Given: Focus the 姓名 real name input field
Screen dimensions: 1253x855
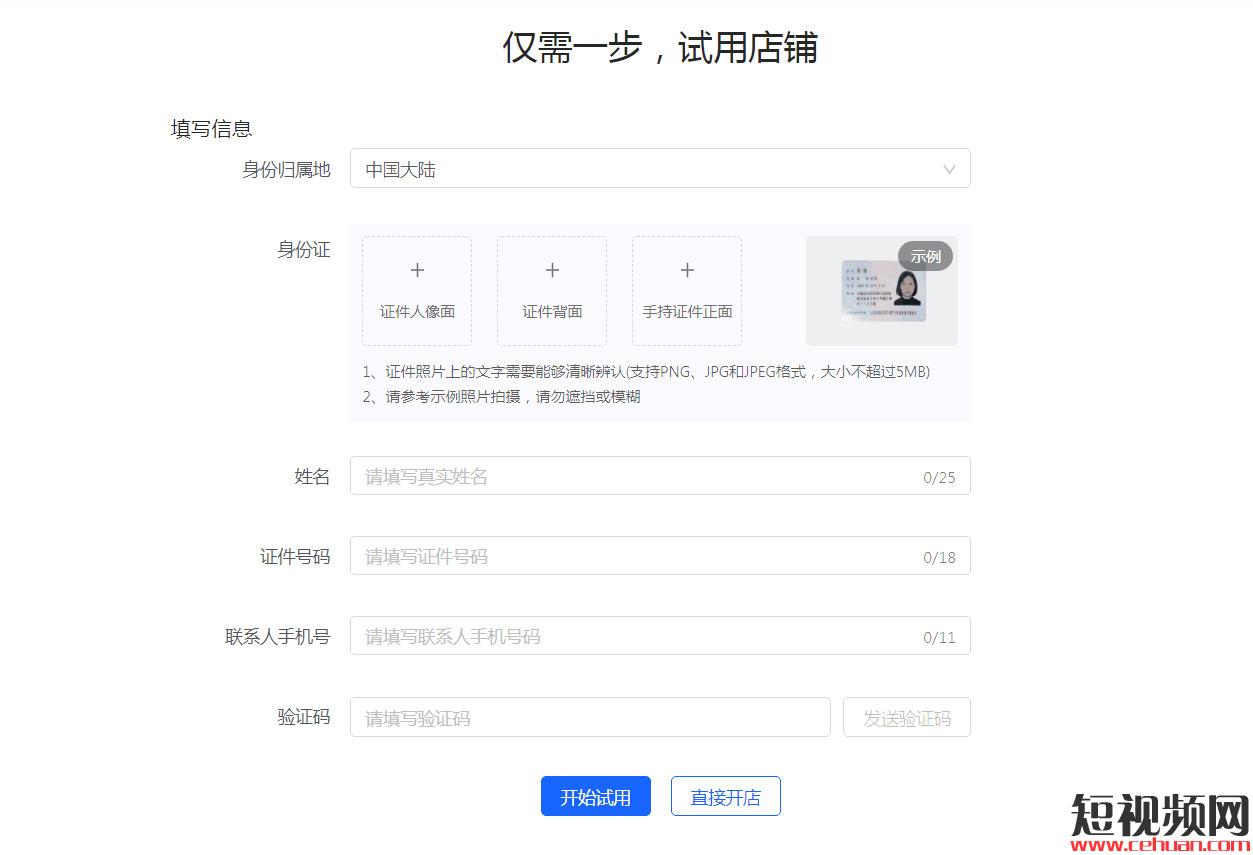Looking at the screenshot, I should tap(630, 476).
